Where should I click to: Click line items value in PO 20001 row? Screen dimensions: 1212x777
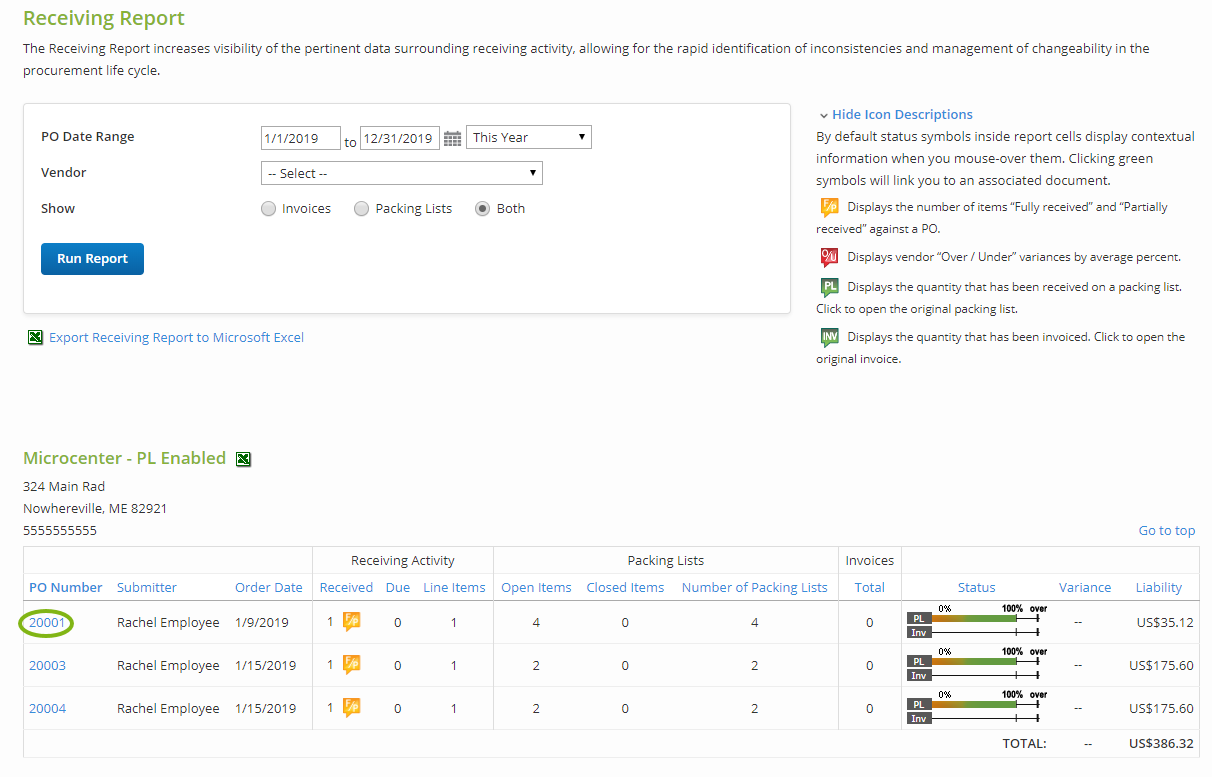(x=454, y=623)
